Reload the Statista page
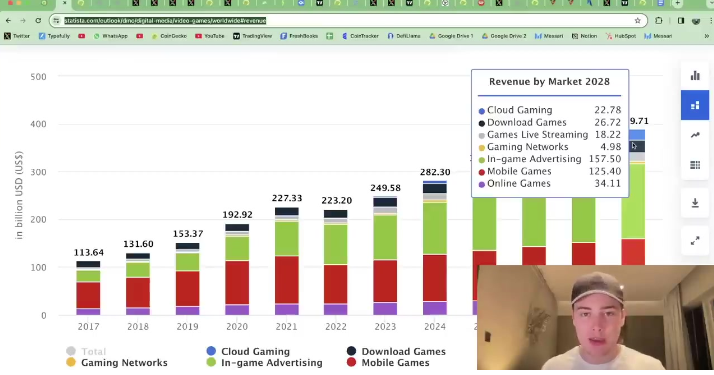 38,20
